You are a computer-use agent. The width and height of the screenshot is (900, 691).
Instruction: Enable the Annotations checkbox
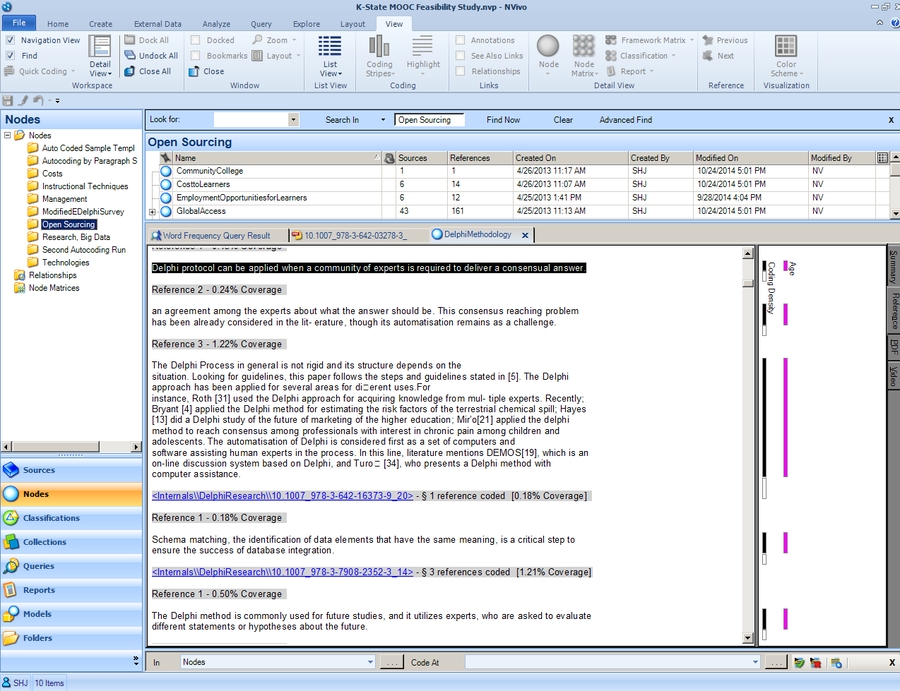(x=463, y=40)
